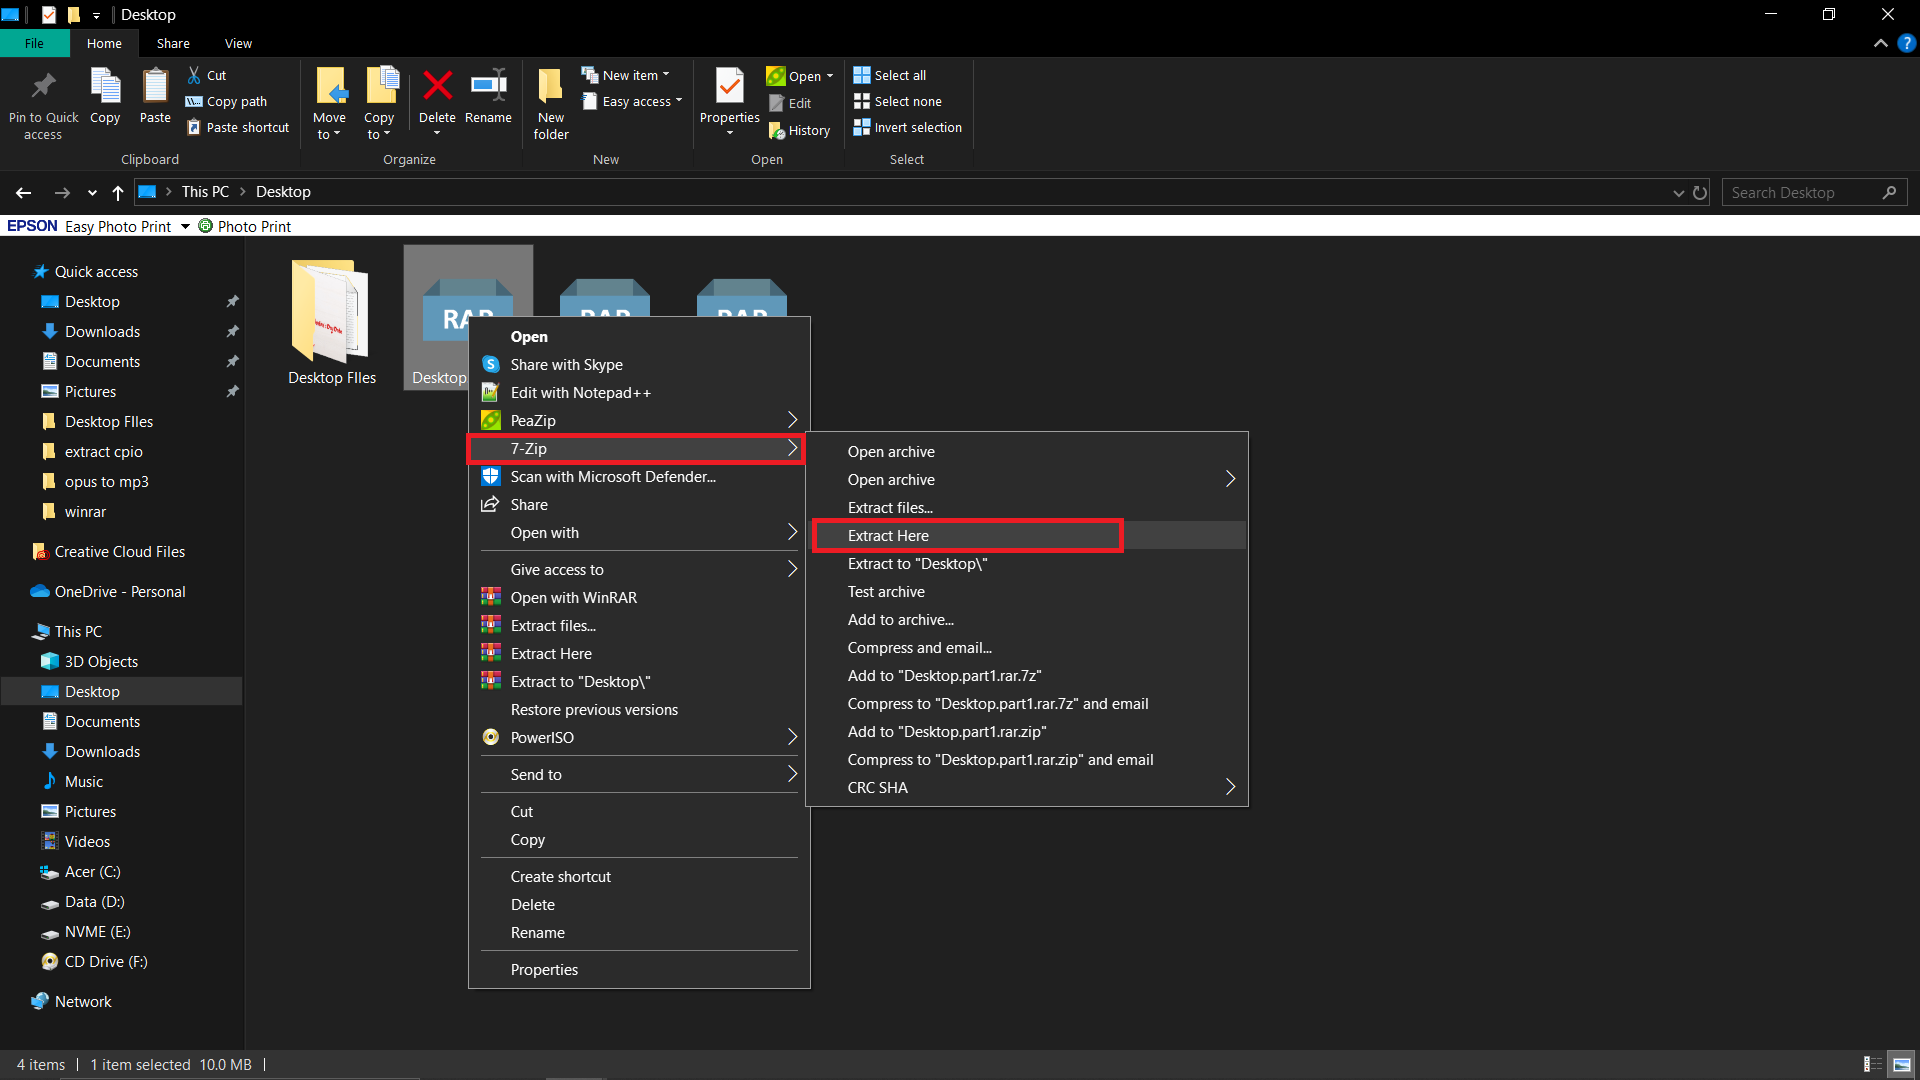Image resolution: width=1920 pixels, height=1080 pixels.
Task: Choose Test archive in 7-Zip submenu
Action: (x=1027, y=592)
